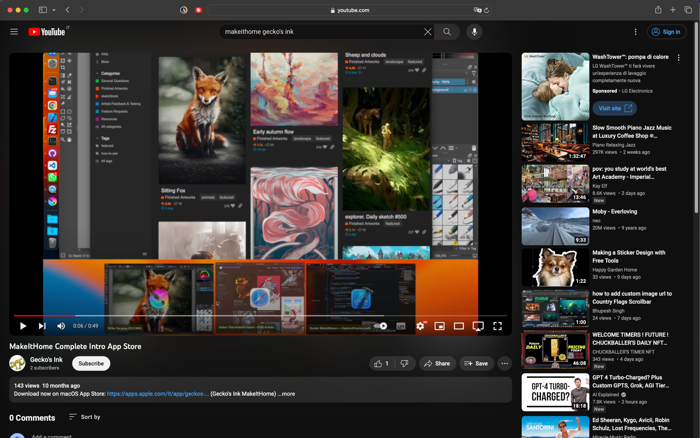Open Slow Smooth Piano Jazz Music thumbnail
The image size is (700, 438).
pyautogui.click(x=555, y=142)
